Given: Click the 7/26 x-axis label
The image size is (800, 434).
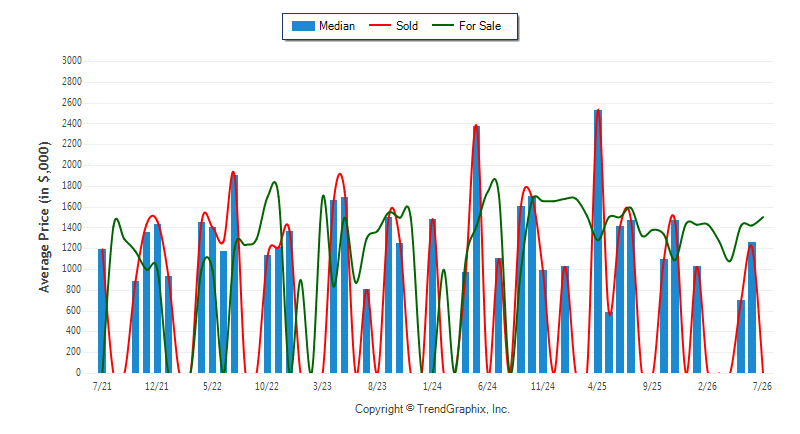Looking at the screenshot, I should pos(762,387).
